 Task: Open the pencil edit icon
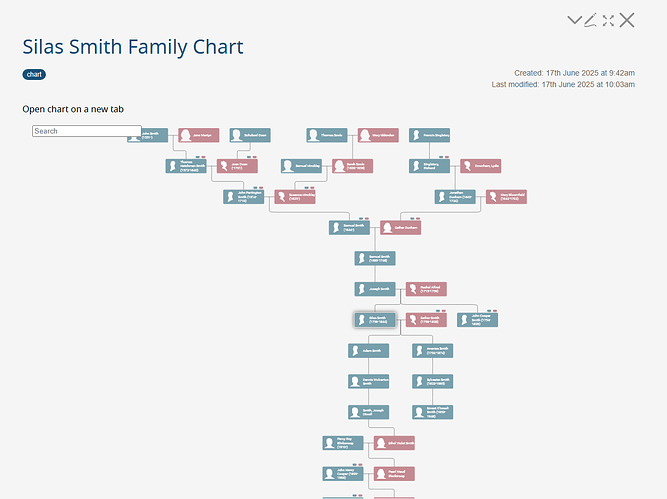[x=590, y=20]
